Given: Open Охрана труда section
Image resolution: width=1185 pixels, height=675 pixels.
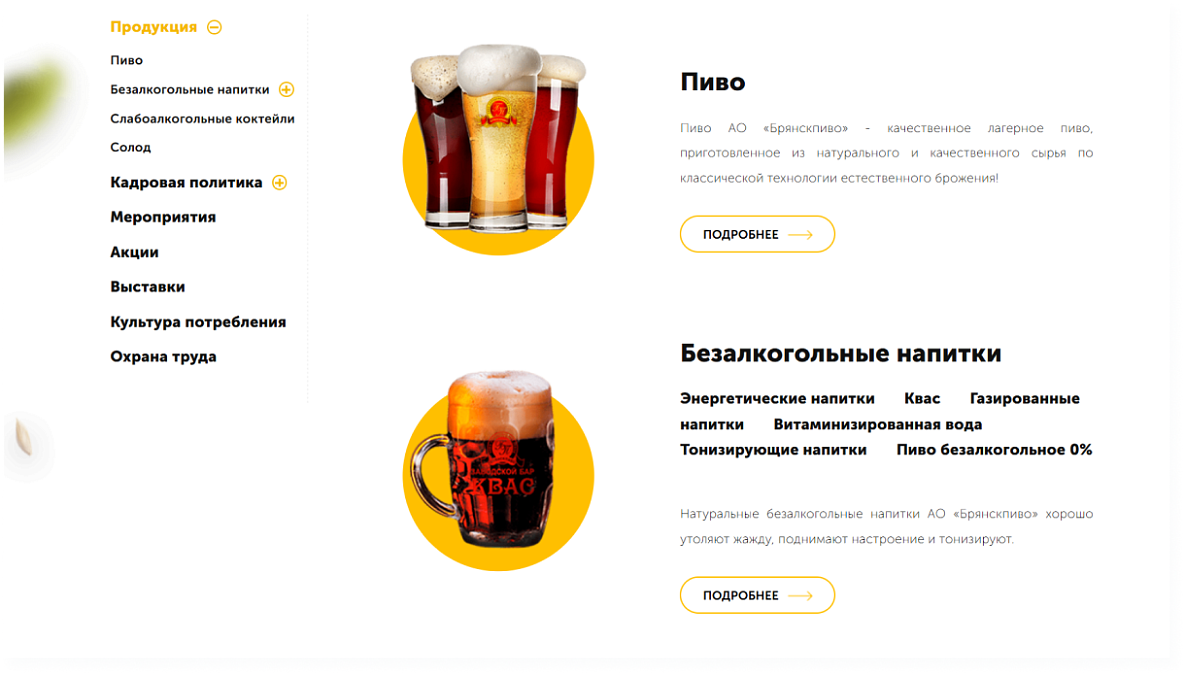Looking at the screenshot, I should pyautogui.click(x=163, y=357).
